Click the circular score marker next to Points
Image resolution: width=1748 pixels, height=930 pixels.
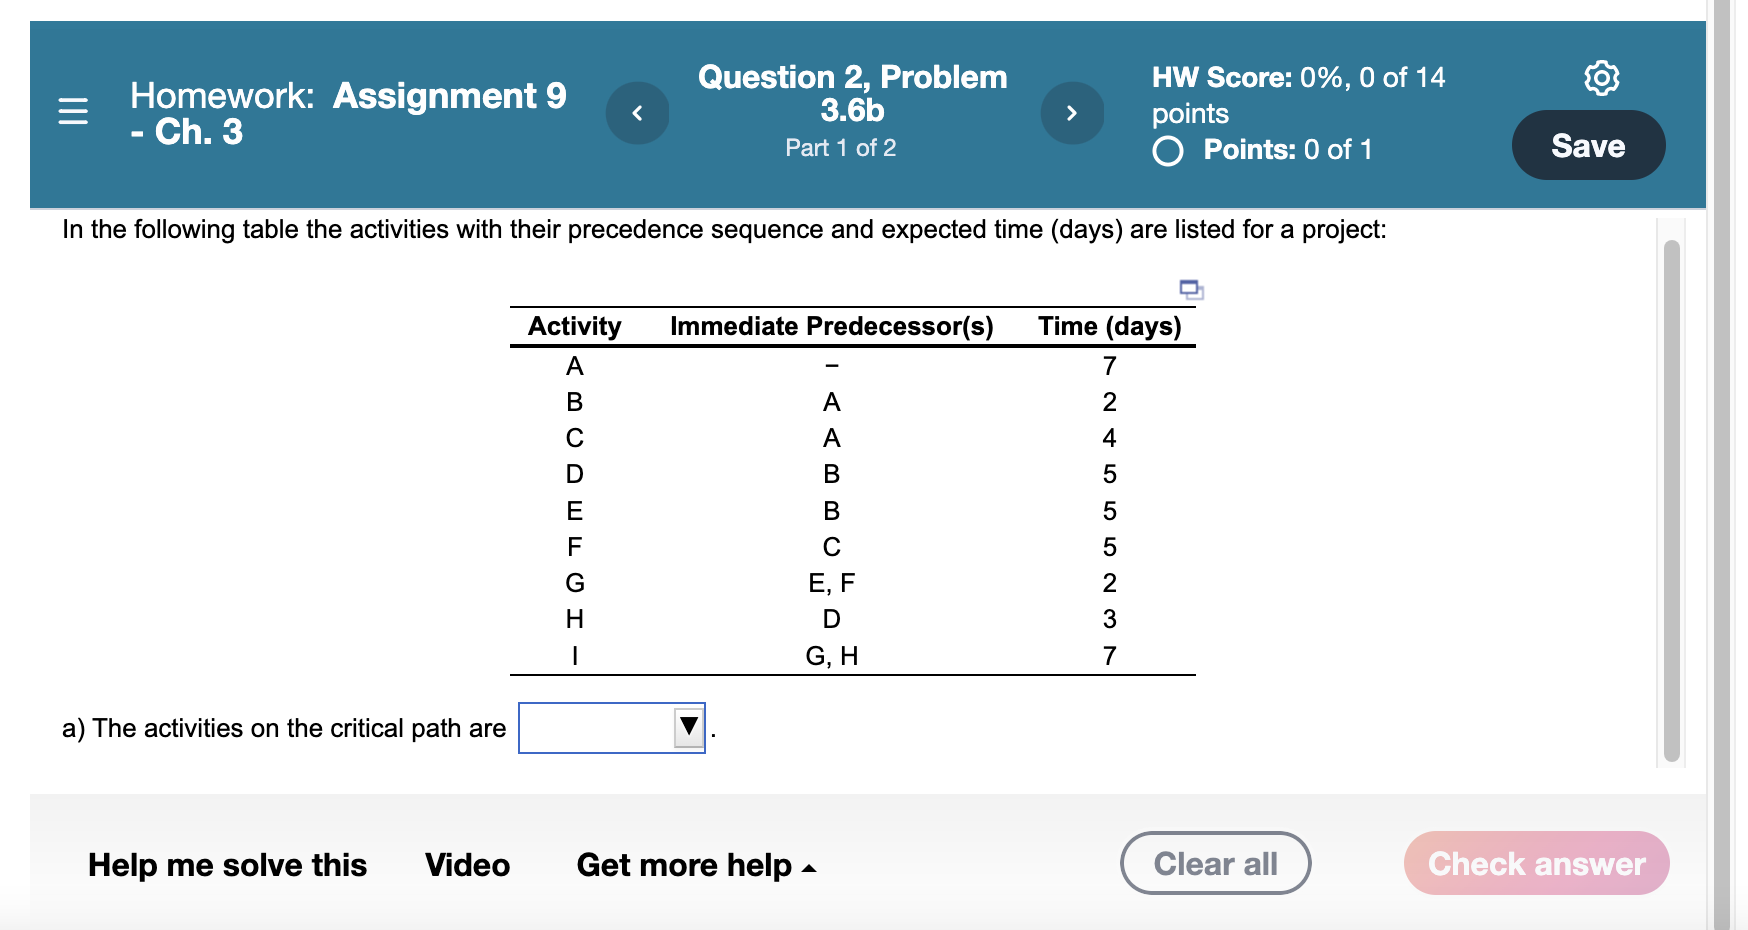click(x=1167, y=150)
